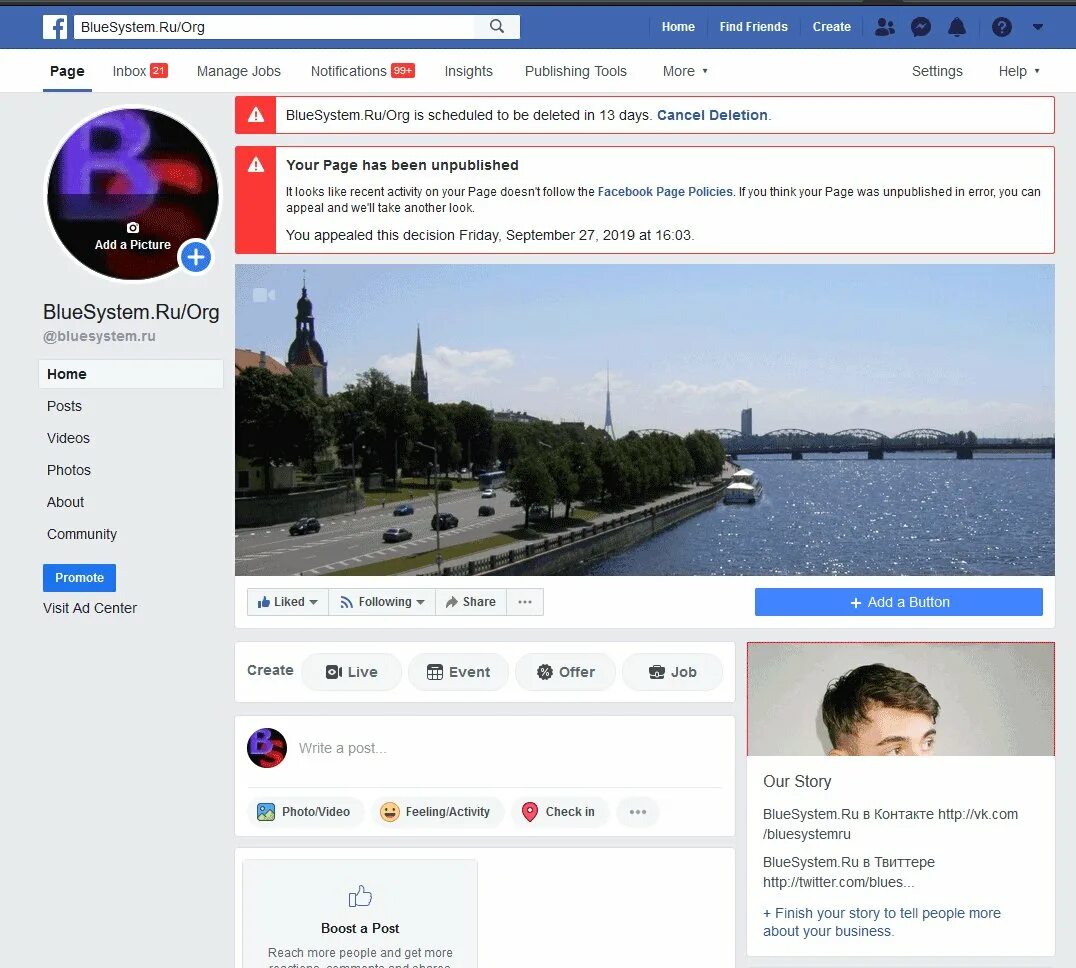Select Videos in the left sidebar

(69, 438)
